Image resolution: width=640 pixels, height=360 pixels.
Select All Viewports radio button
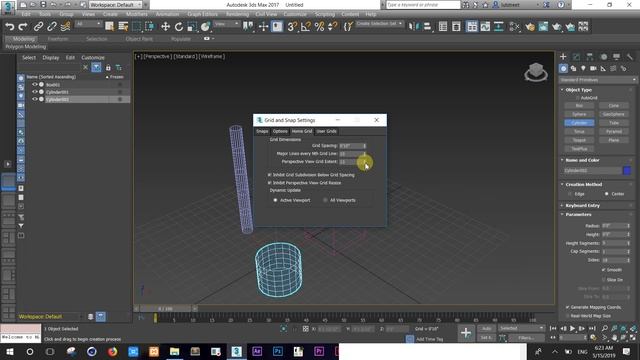coord(325,200)
